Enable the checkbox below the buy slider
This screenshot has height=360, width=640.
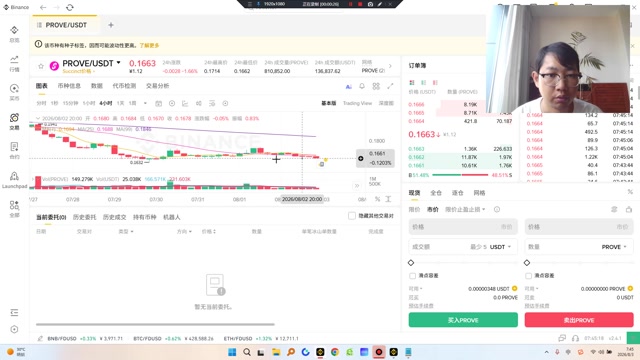point(412,276)
